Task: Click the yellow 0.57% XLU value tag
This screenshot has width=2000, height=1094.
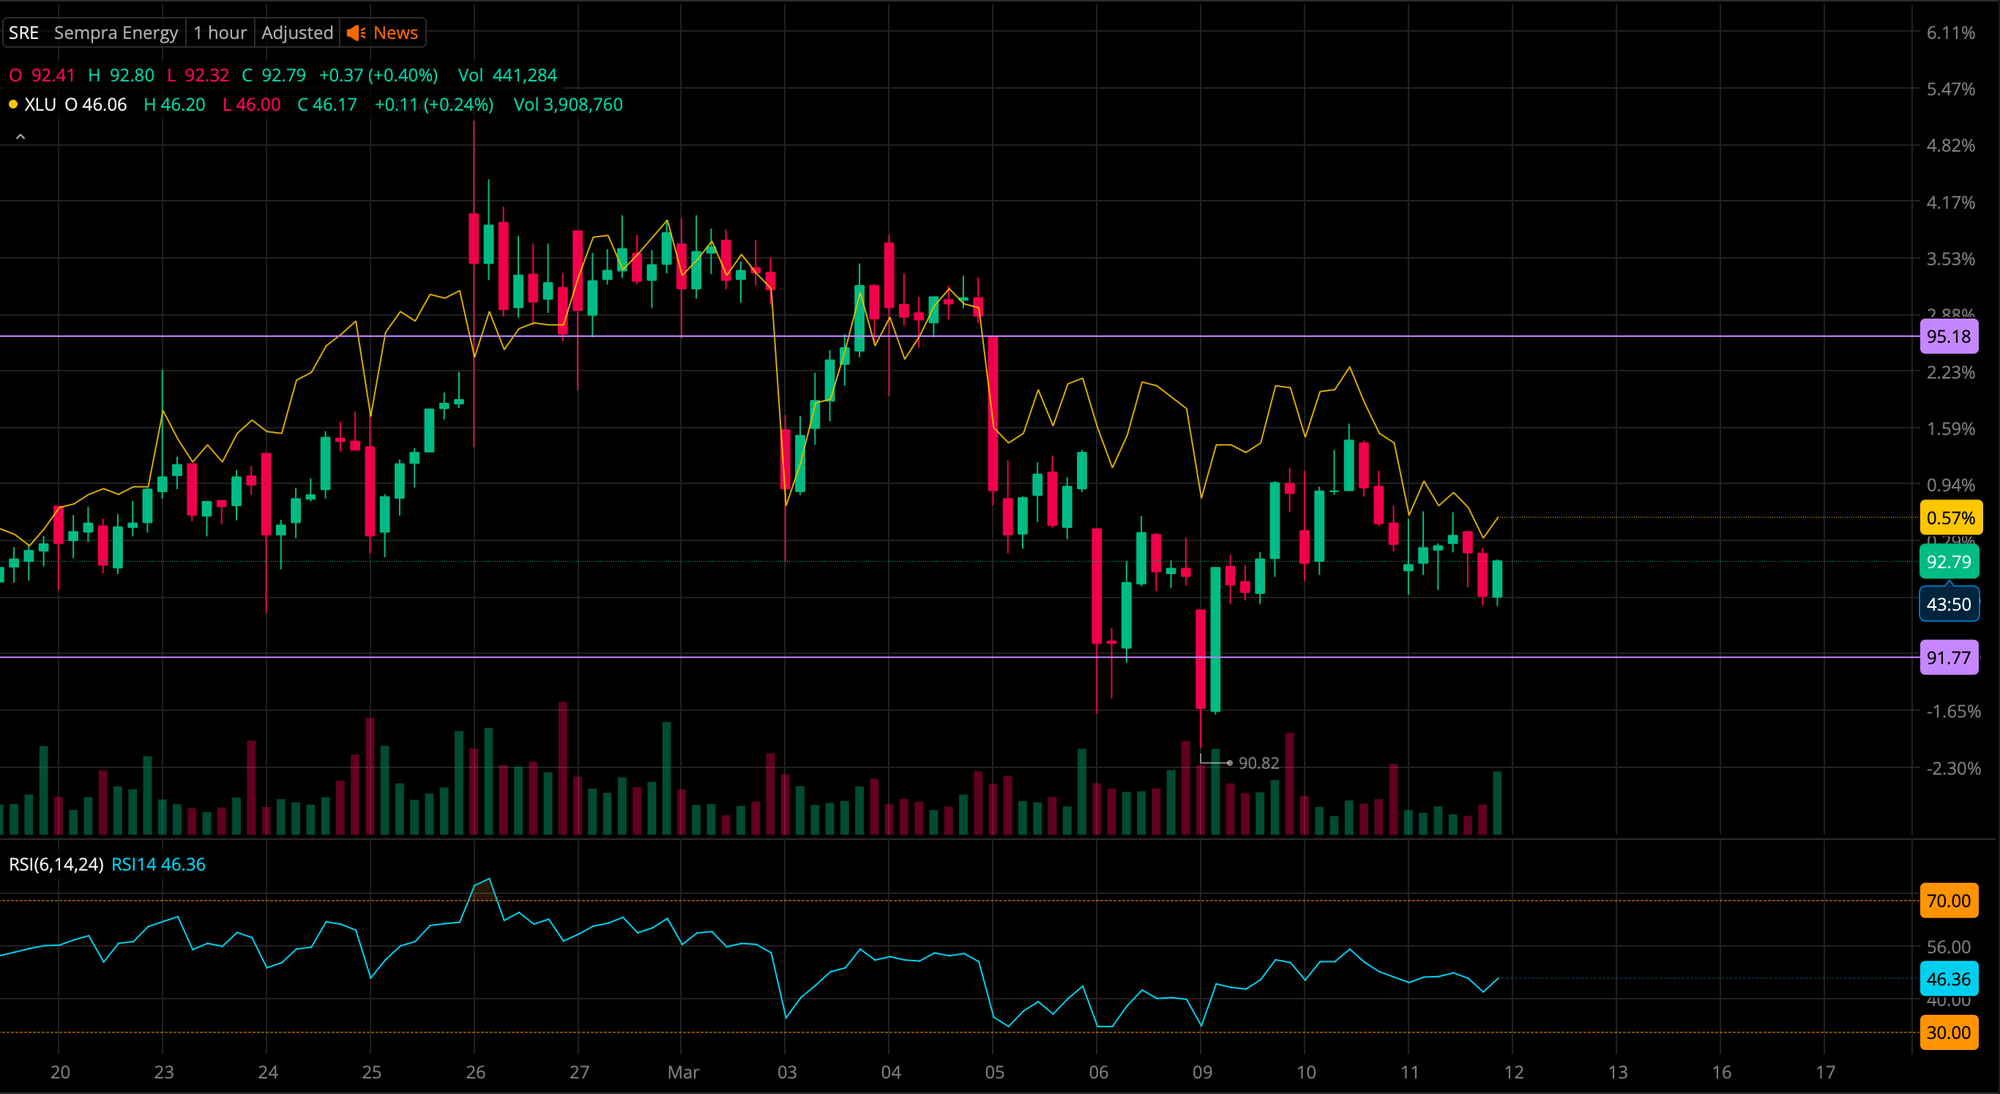Action: coord(1950,518)
